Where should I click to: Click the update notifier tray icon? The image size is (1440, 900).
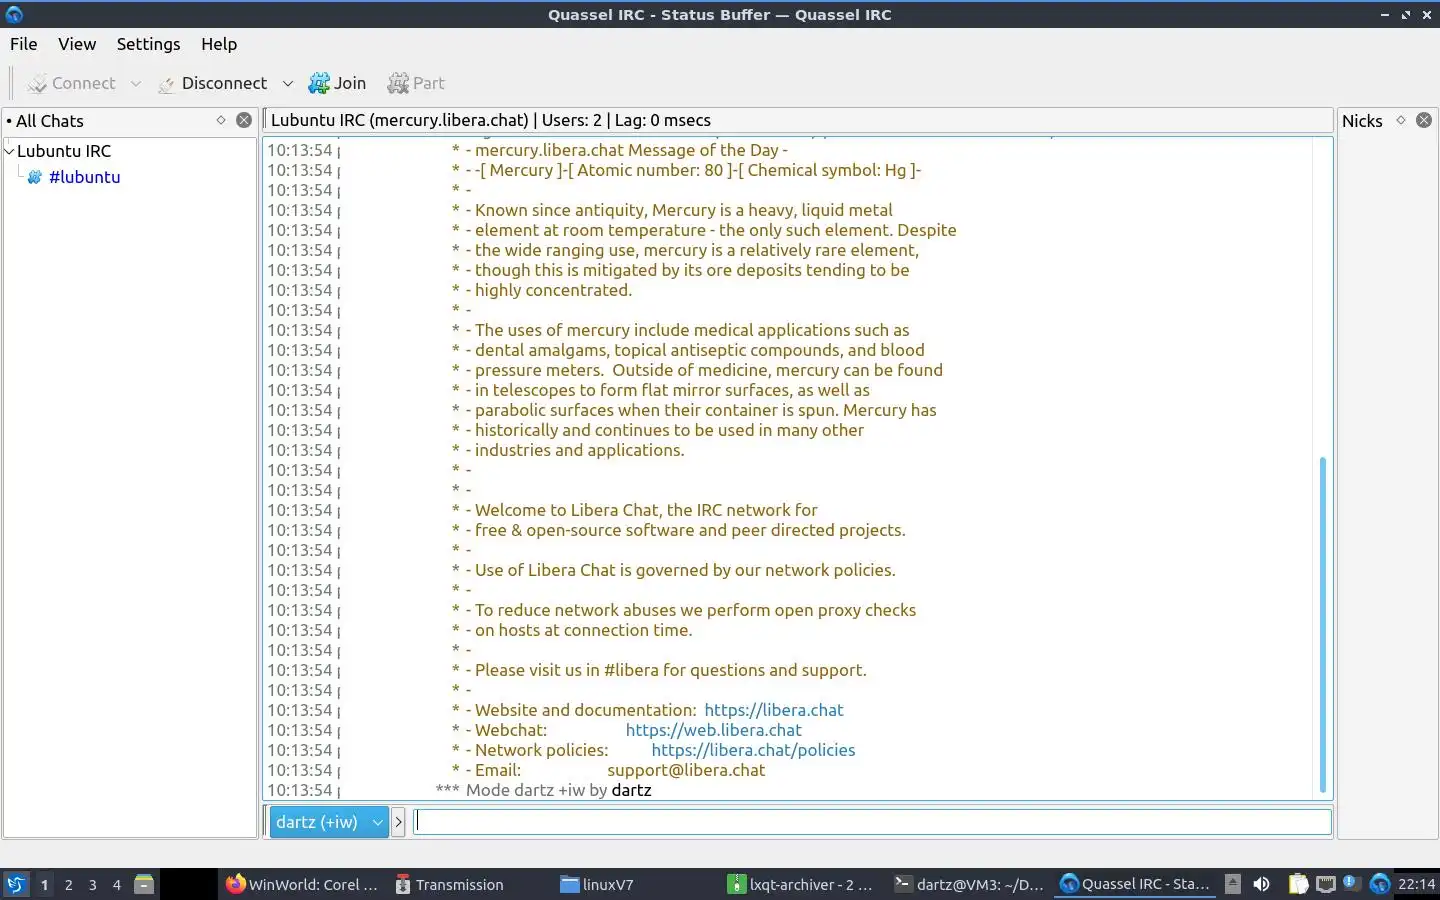click(1352, 883)
